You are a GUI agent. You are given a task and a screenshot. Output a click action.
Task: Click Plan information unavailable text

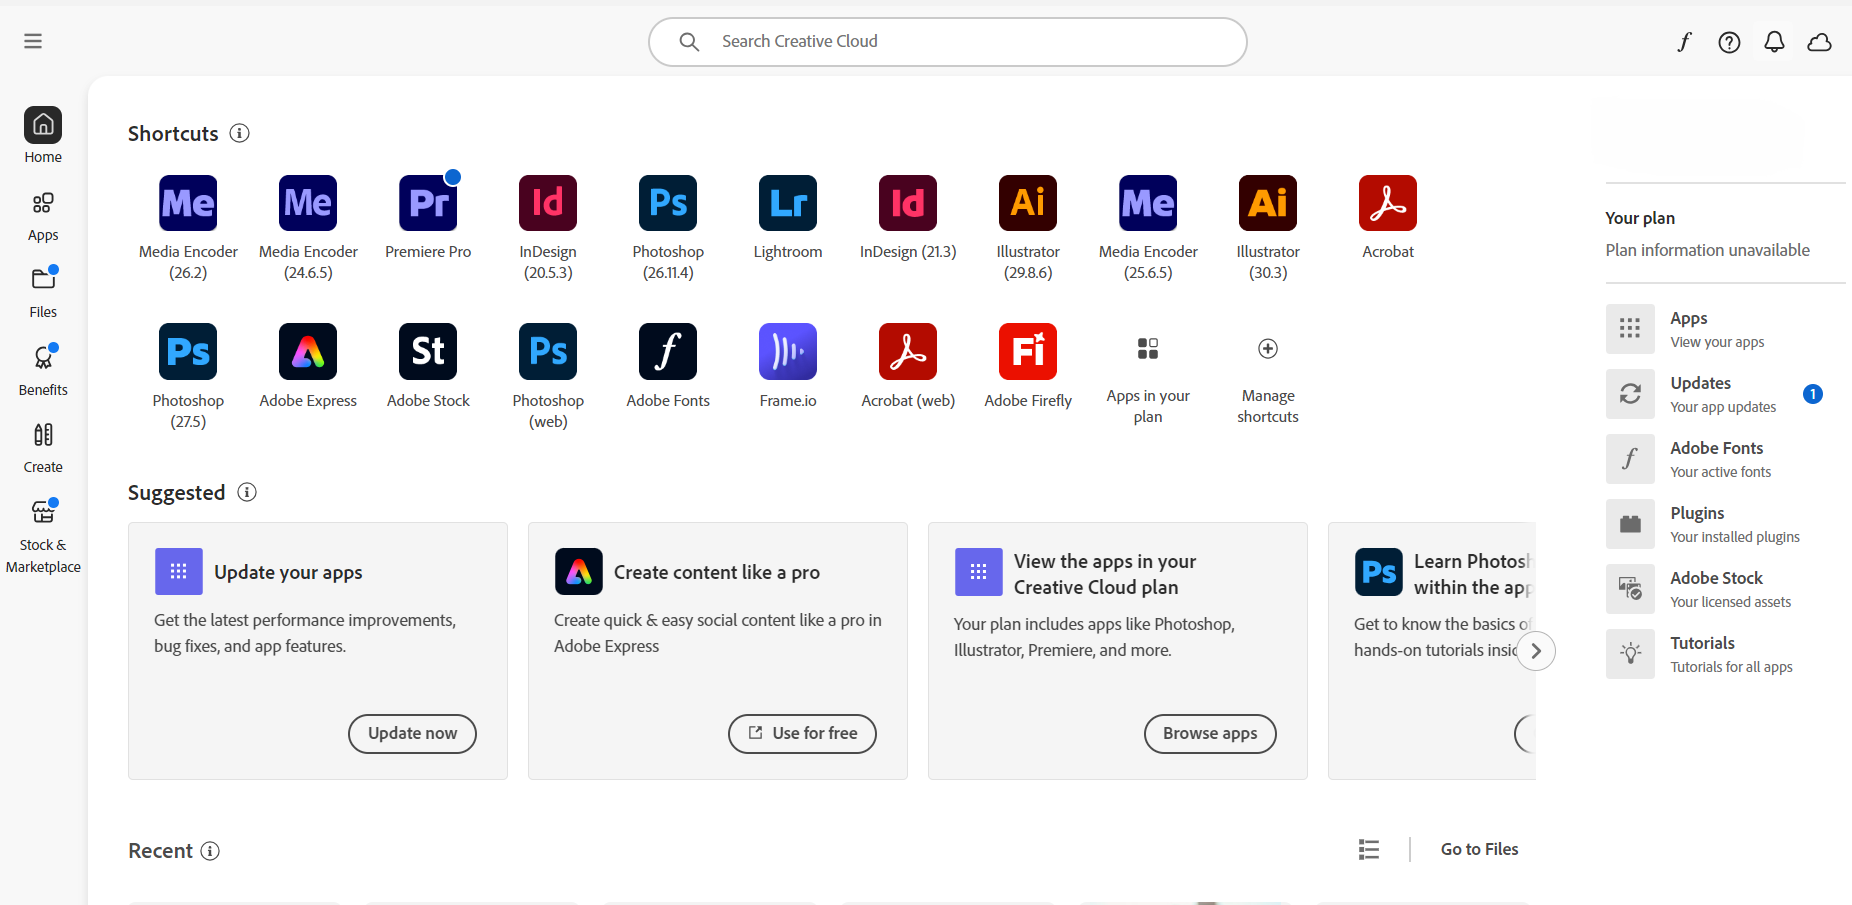pos(1707,250)
